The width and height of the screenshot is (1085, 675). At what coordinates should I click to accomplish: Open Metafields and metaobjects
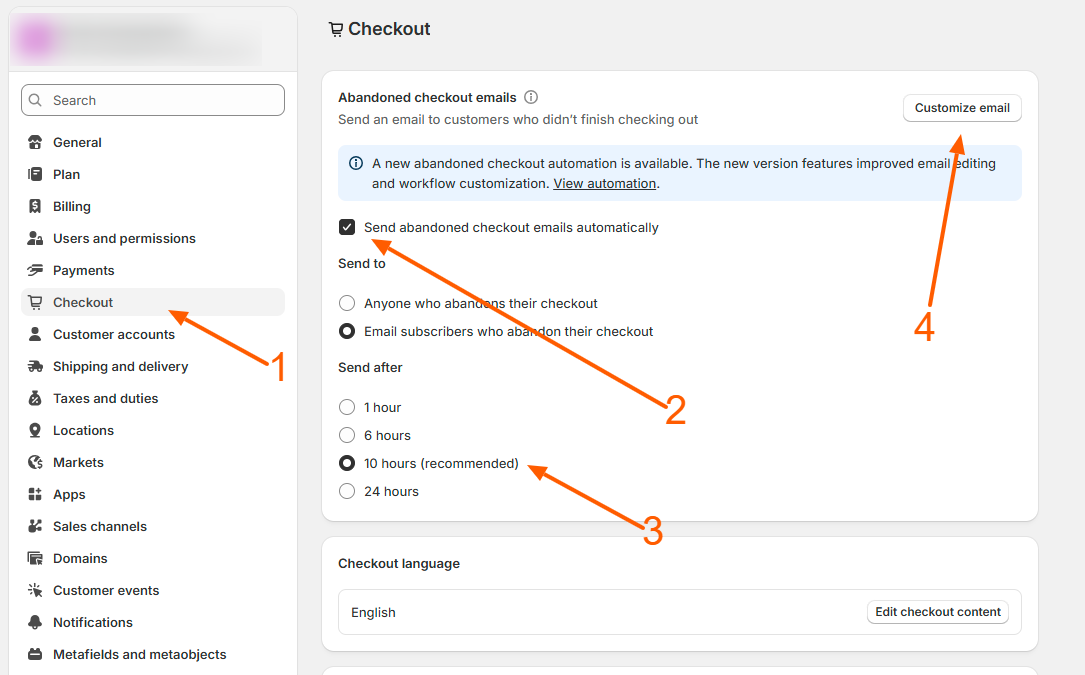(153, 654)
